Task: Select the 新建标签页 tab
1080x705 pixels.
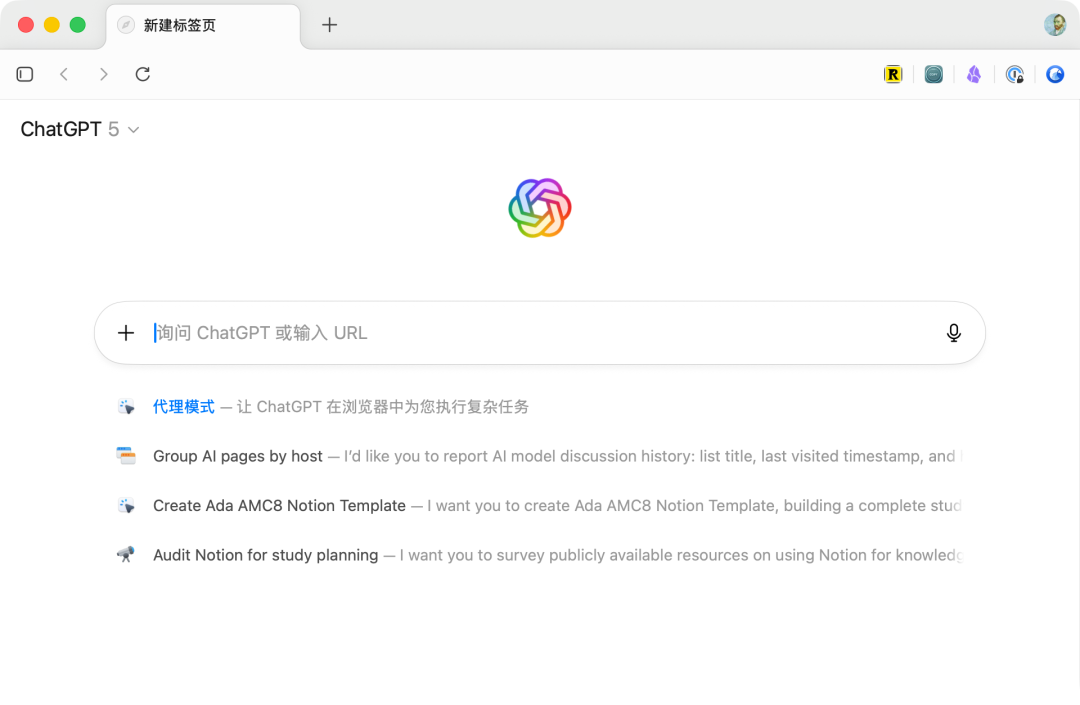Action: [x=203, y=25]
